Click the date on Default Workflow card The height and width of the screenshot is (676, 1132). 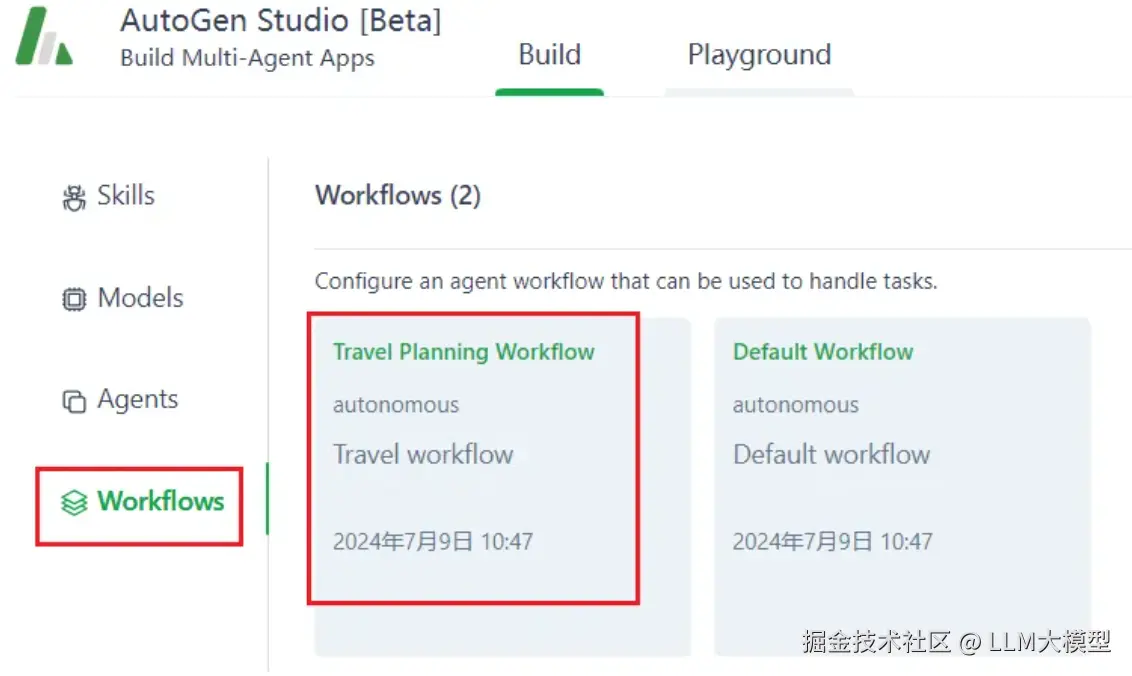point(832,542)
